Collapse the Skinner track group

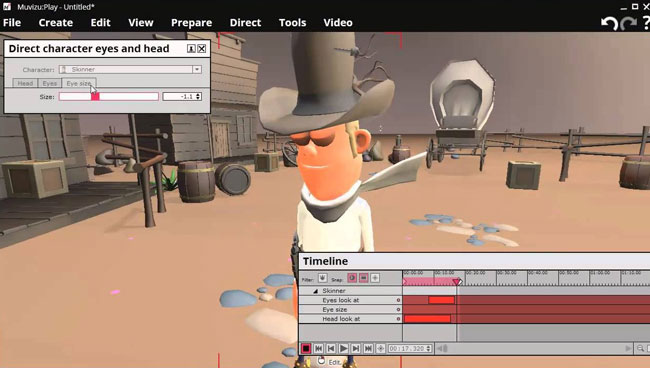pos(315,291)
